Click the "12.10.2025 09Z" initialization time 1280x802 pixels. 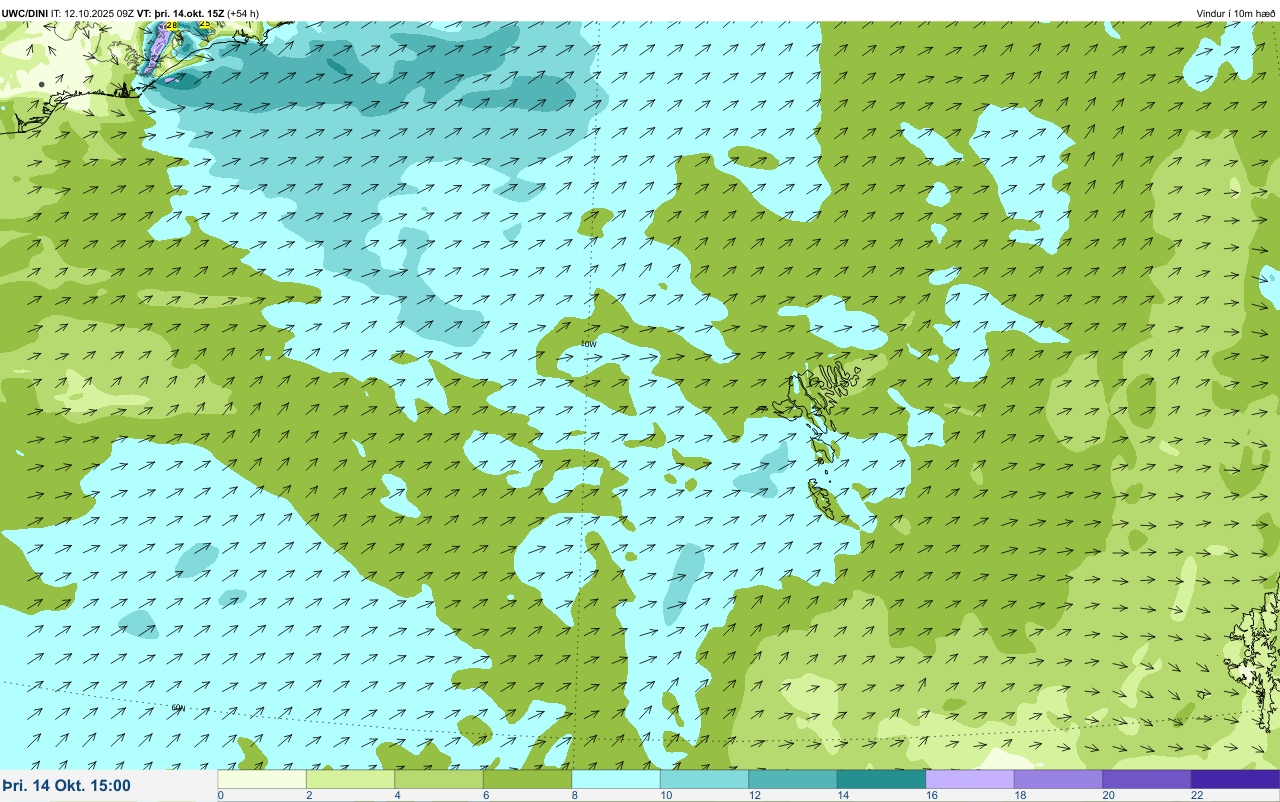point(99,13)
